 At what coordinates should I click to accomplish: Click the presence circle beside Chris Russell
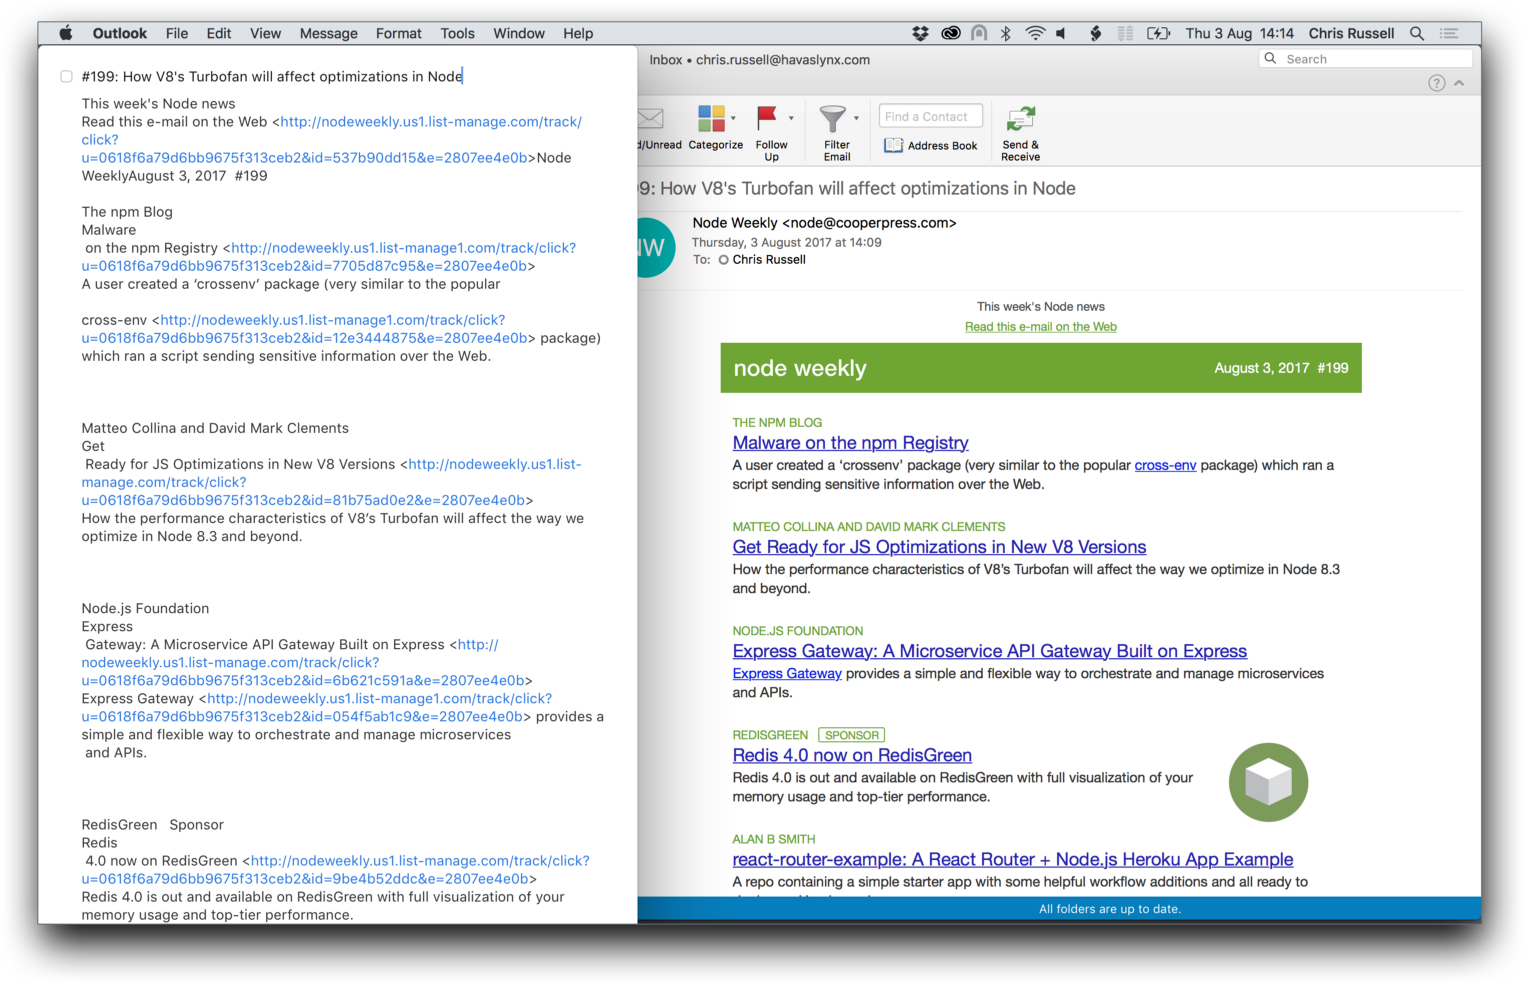tap(723, 260)
